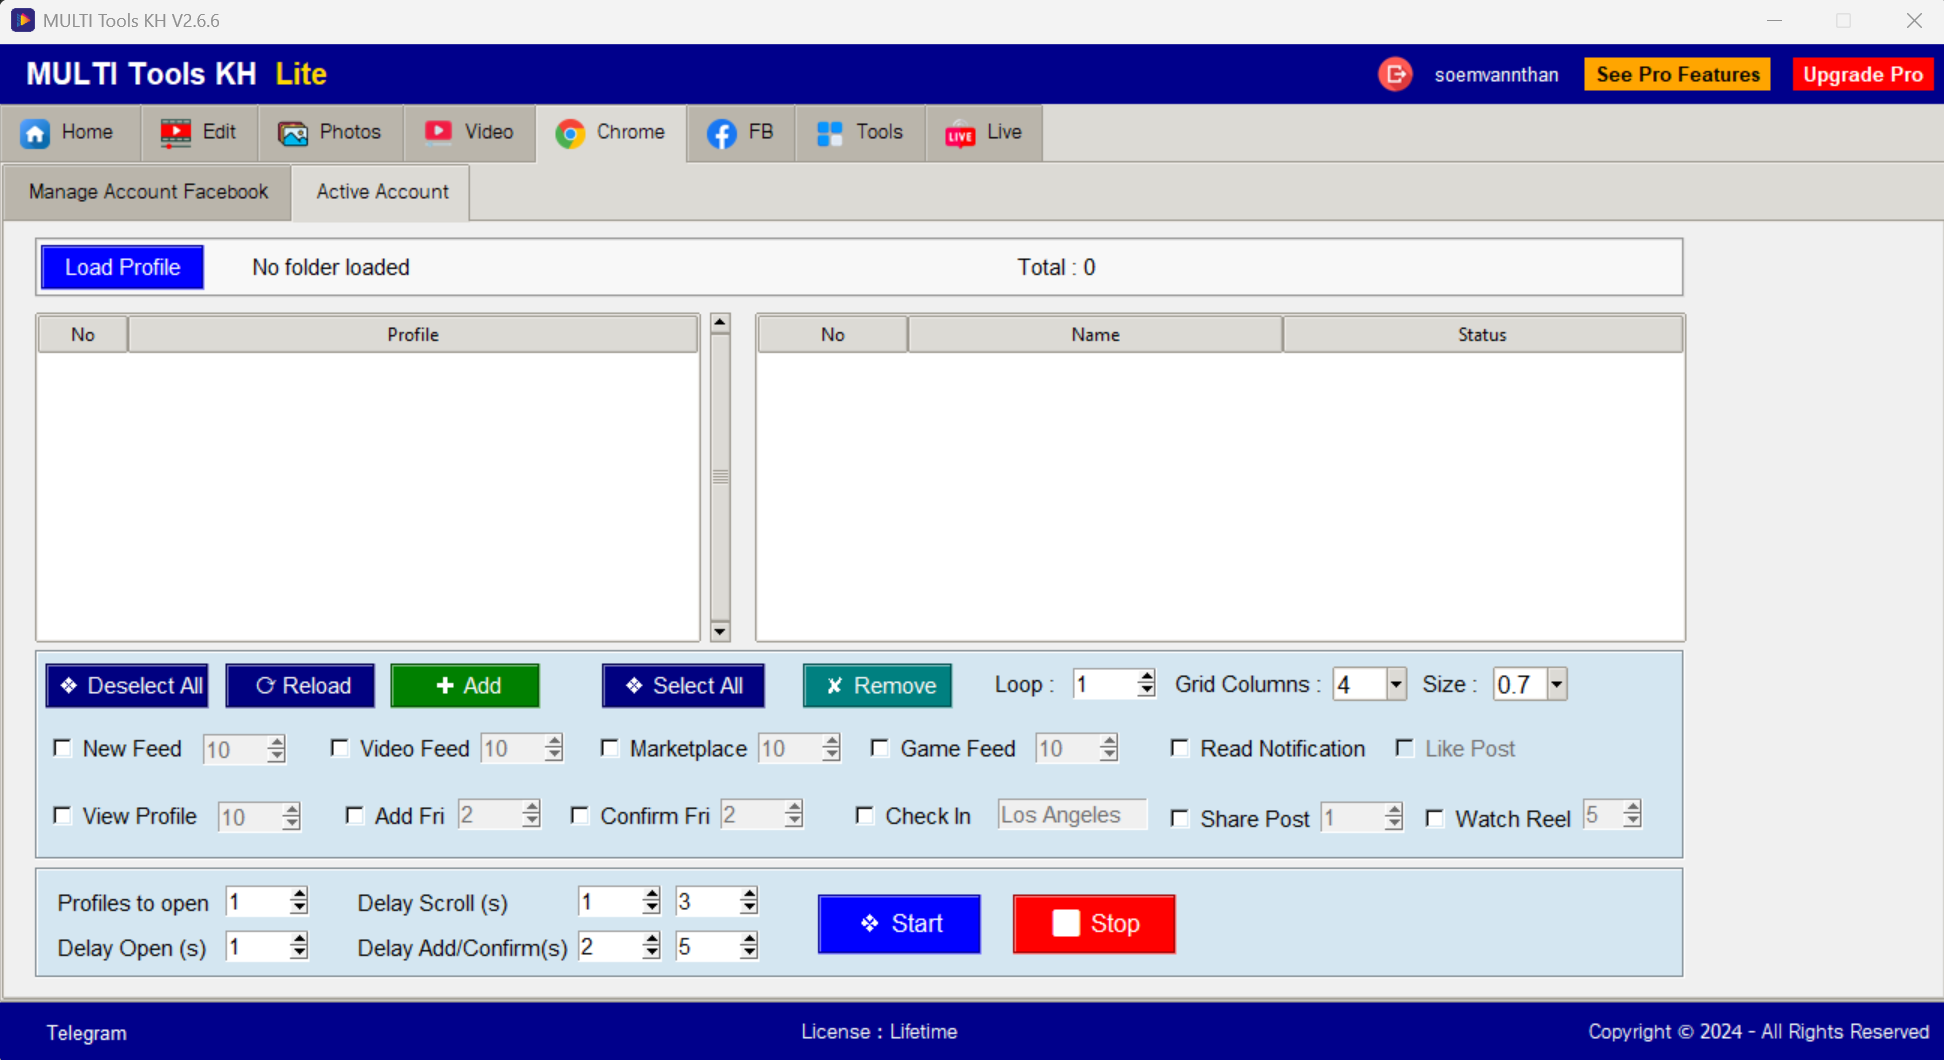This screenshot has height=1060, width=1944.
Task: Enable the New Feed checkbox
Action: click(x=63, y=748)
